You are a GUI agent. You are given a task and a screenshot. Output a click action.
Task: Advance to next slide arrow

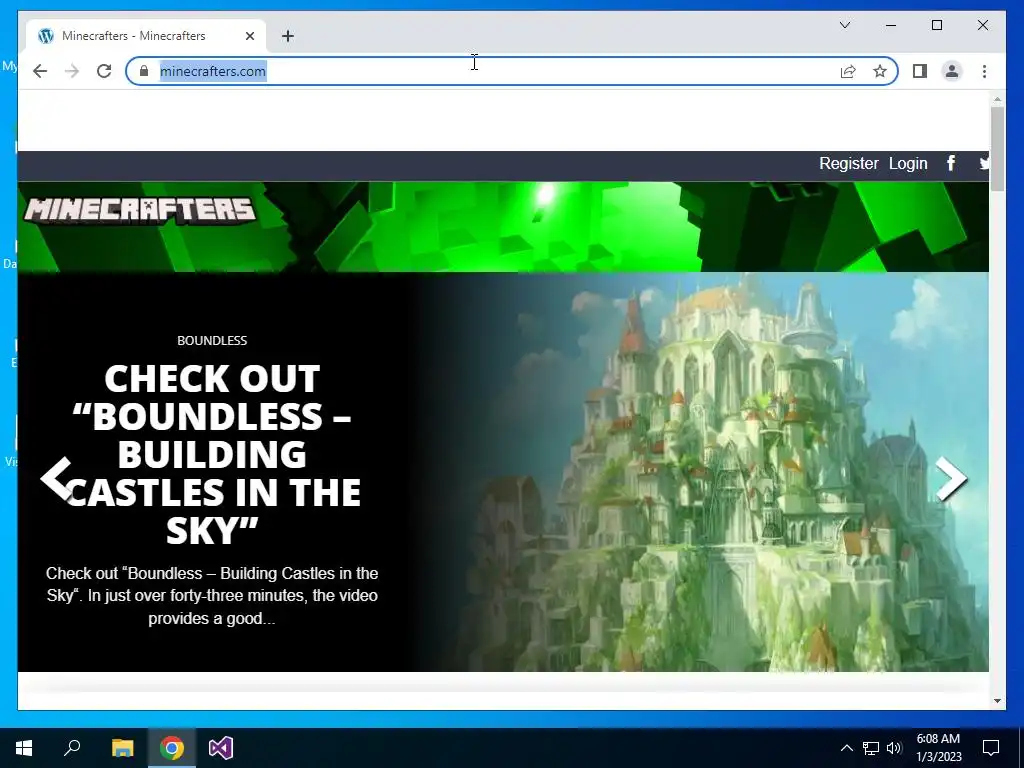[x=951, y=479]
